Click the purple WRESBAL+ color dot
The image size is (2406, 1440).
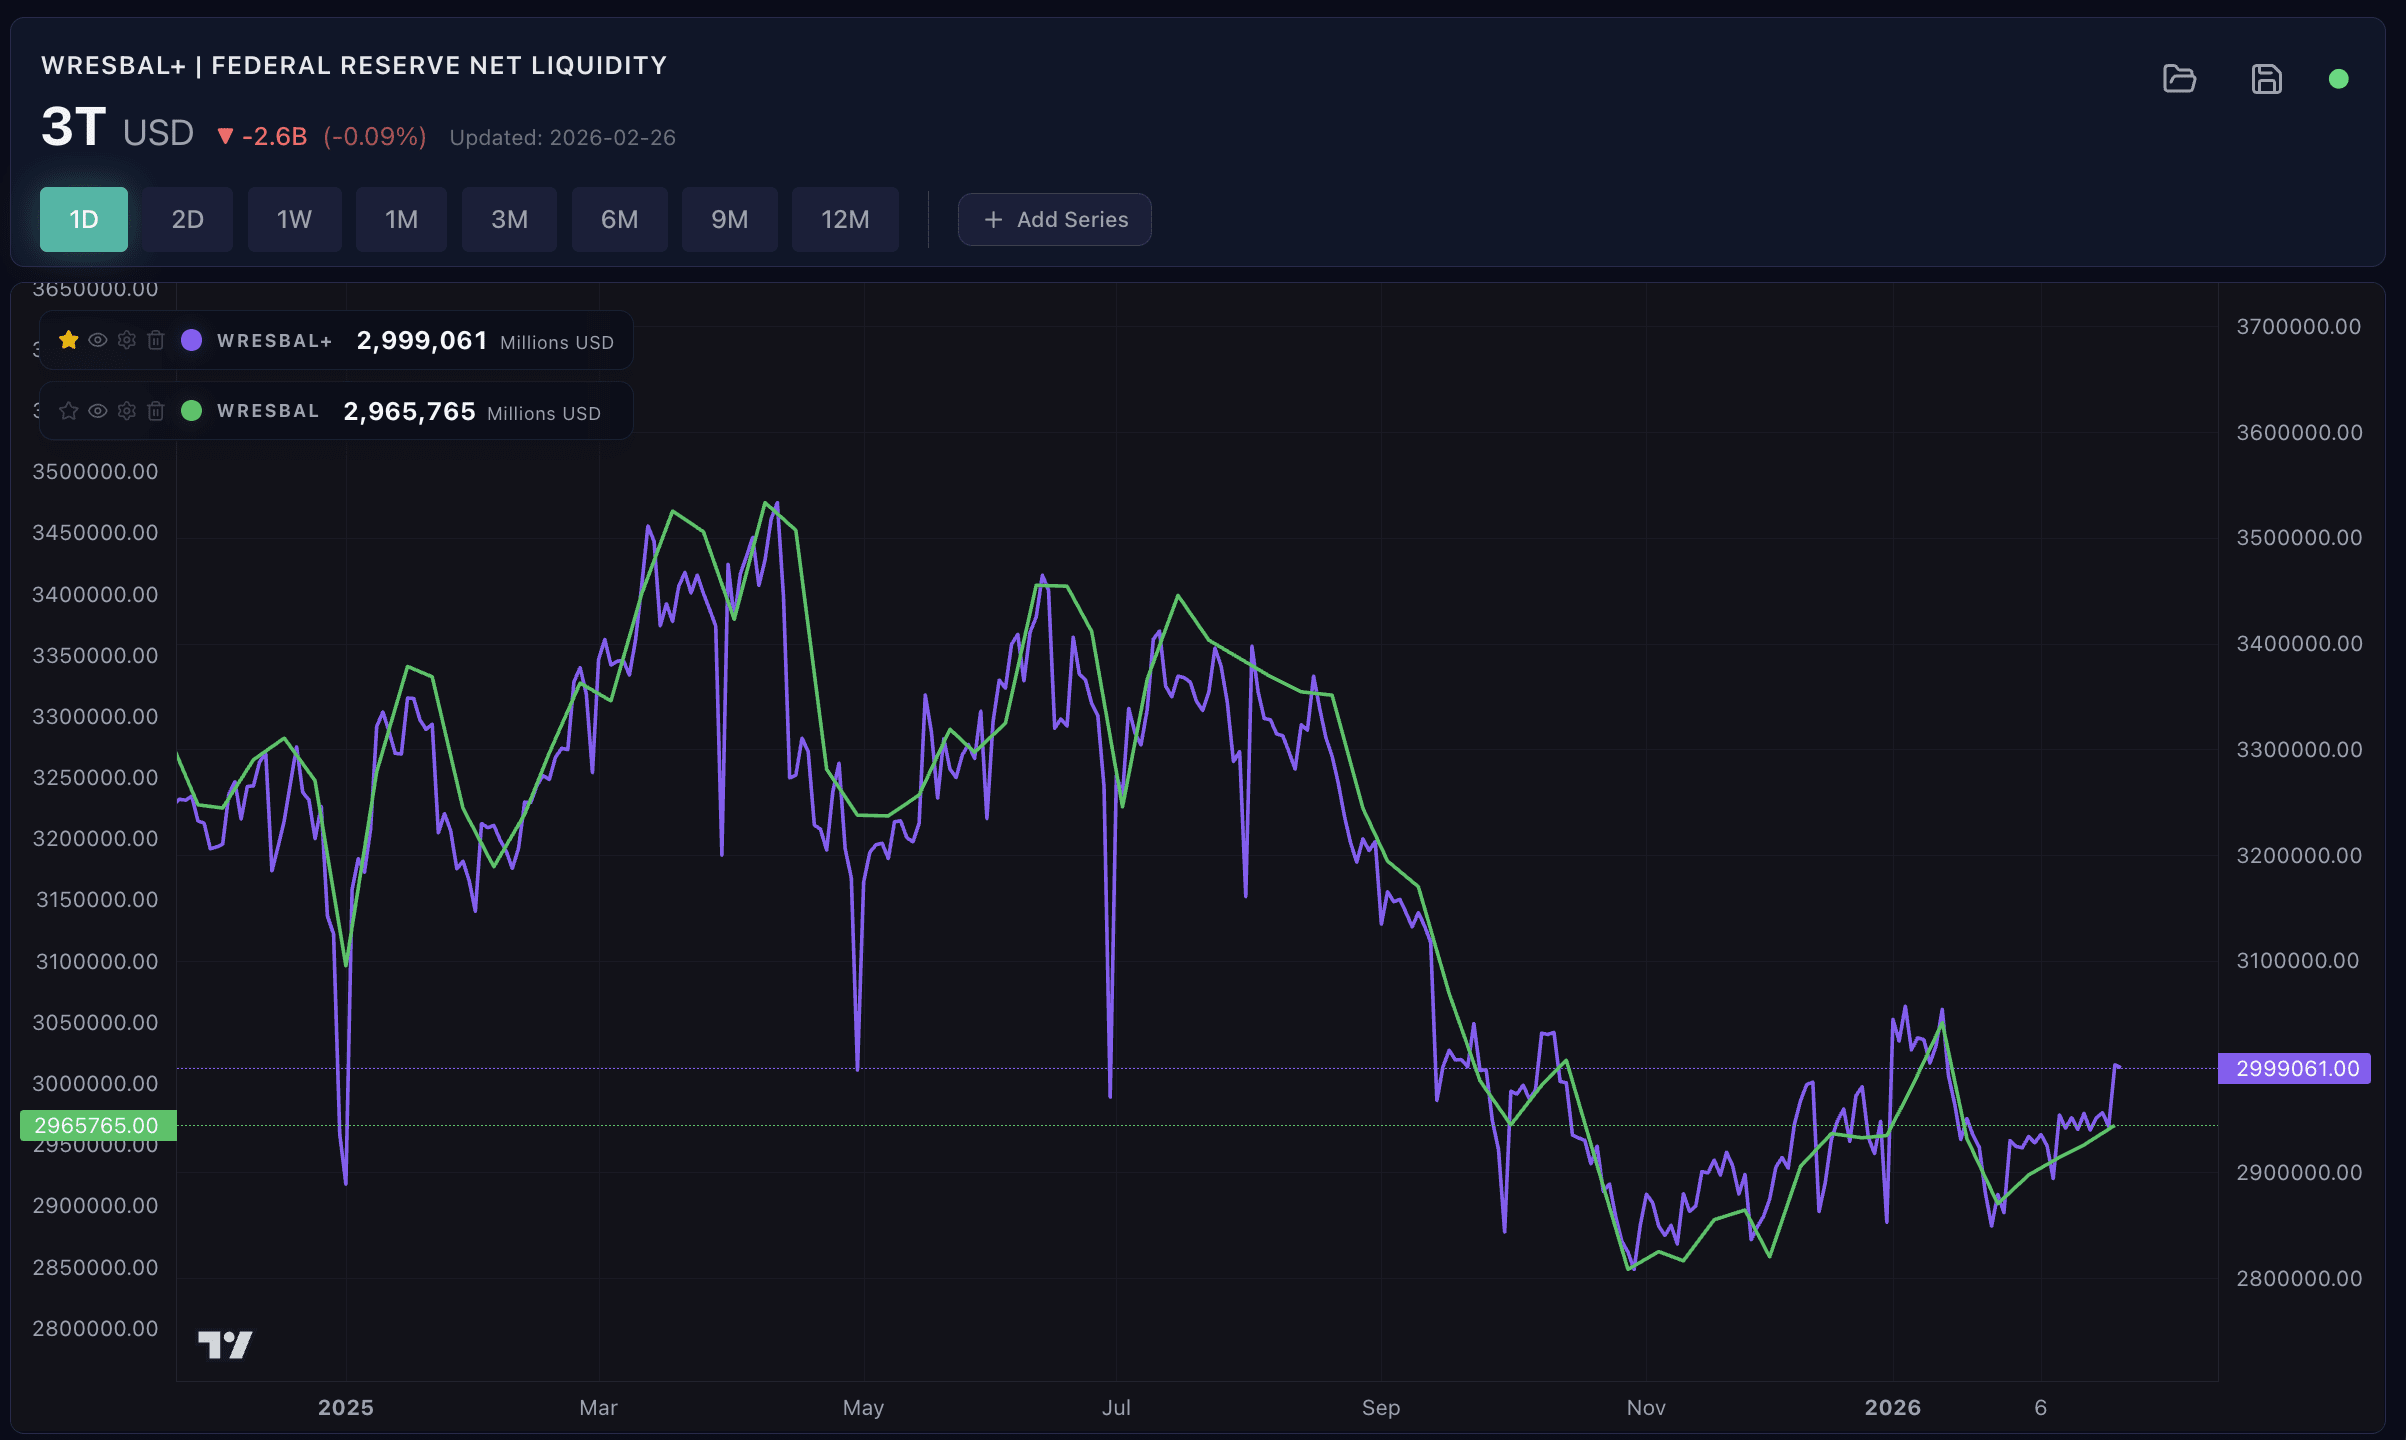coord(191,340)
